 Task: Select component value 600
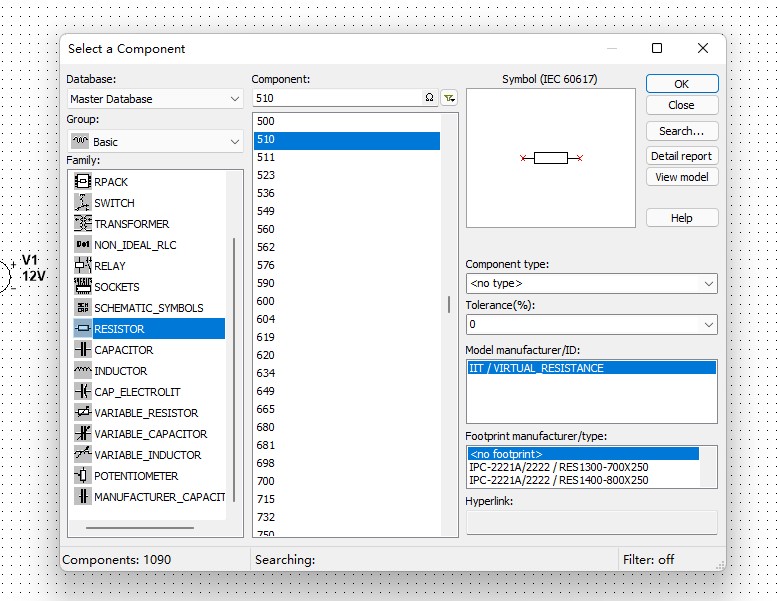click(346, 301)
